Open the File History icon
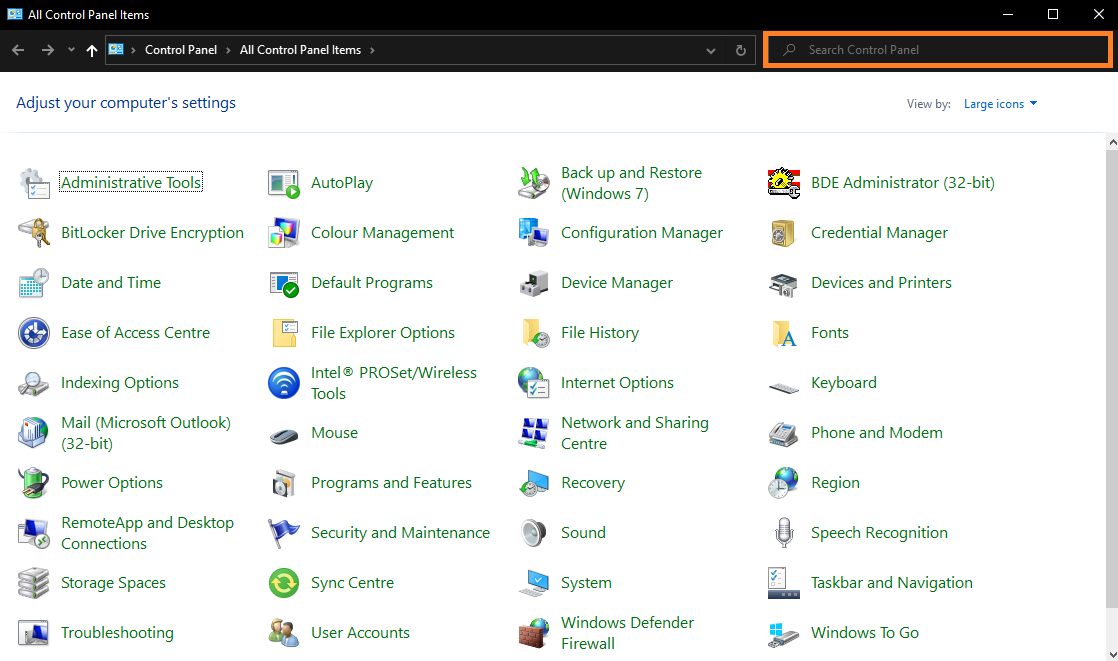1118x661 pixels. point(534,333)
